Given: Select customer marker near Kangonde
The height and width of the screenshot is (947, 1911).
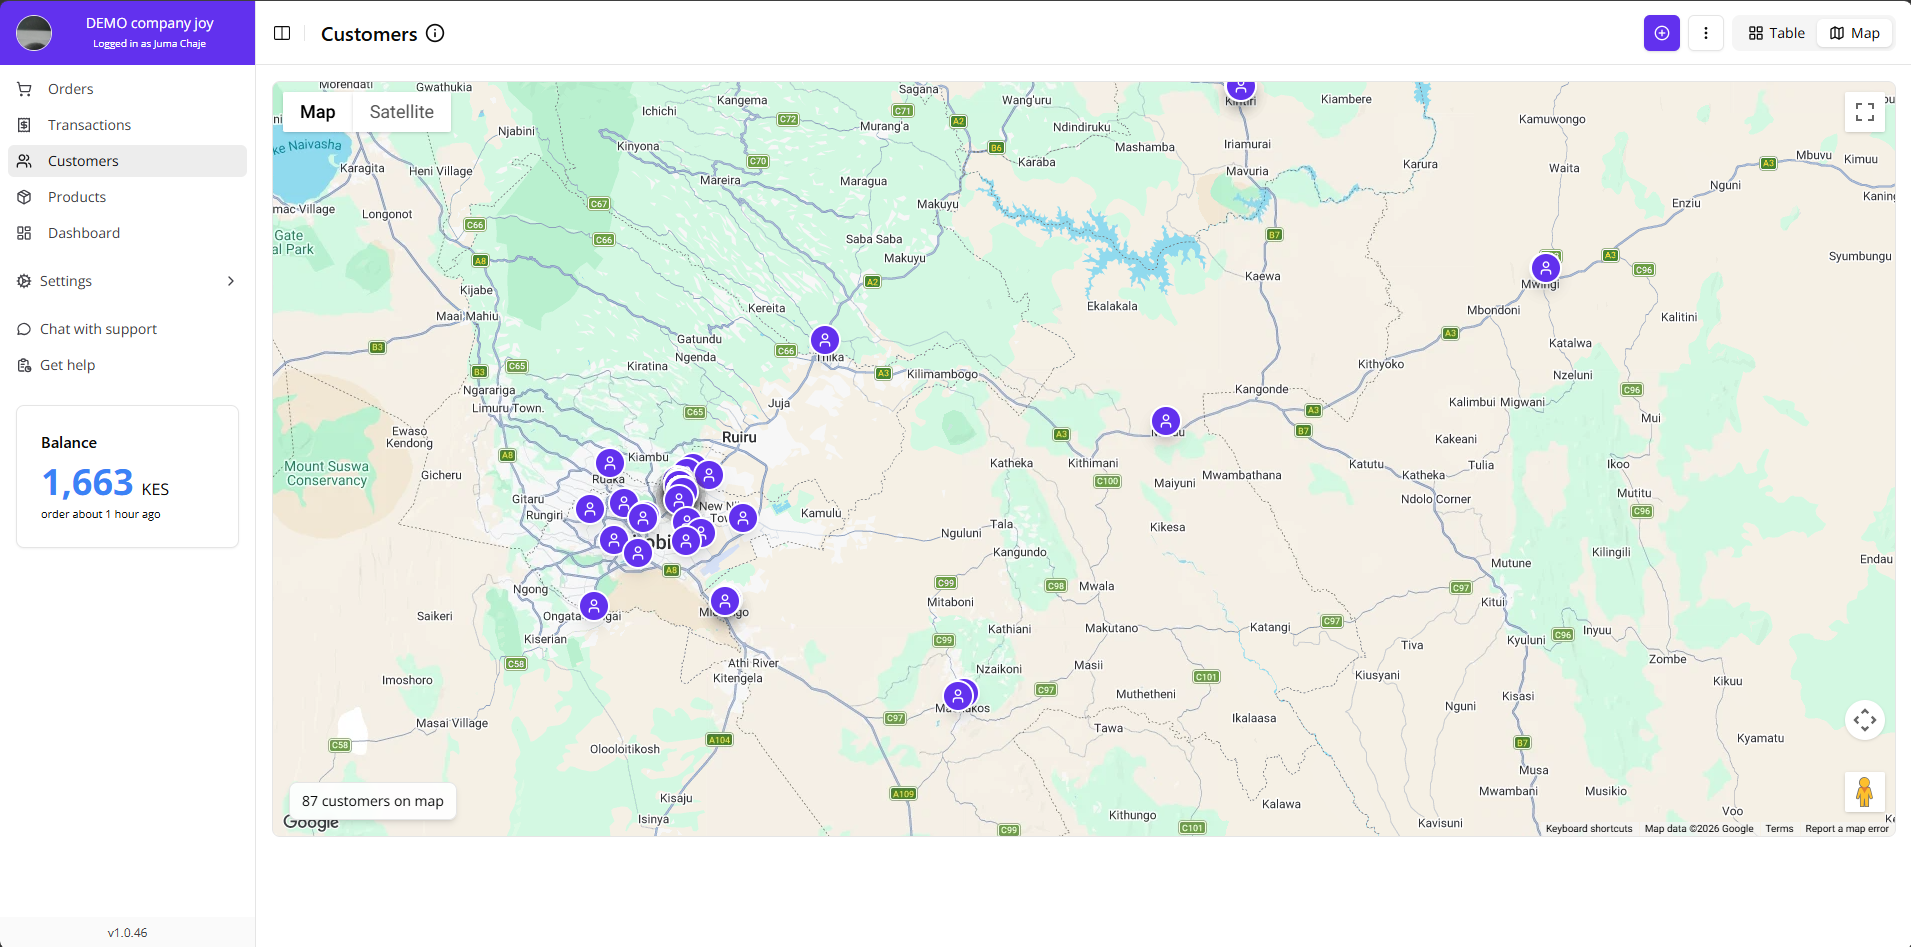Looking at the screenshot, I should coord(1166,421).
